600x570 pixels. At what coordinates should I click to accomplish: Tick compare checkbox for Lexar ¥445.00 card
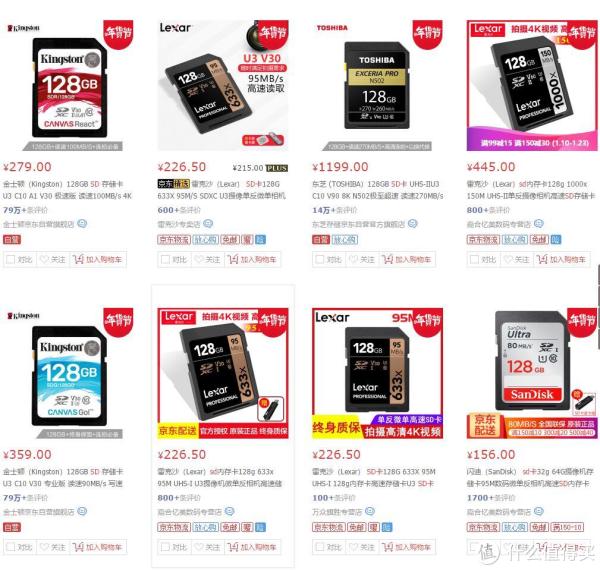pyautogui.click(x=474, y=259)
